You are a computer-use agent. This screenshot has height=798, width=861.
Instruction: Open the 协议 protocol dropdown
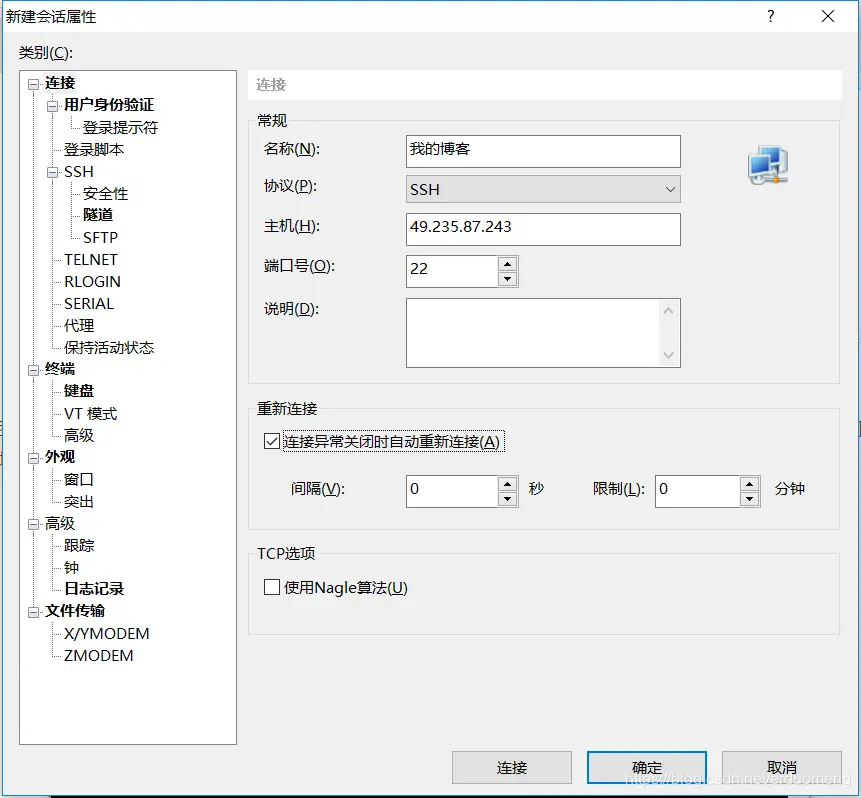pyautogui.click(x=667, y=189)
